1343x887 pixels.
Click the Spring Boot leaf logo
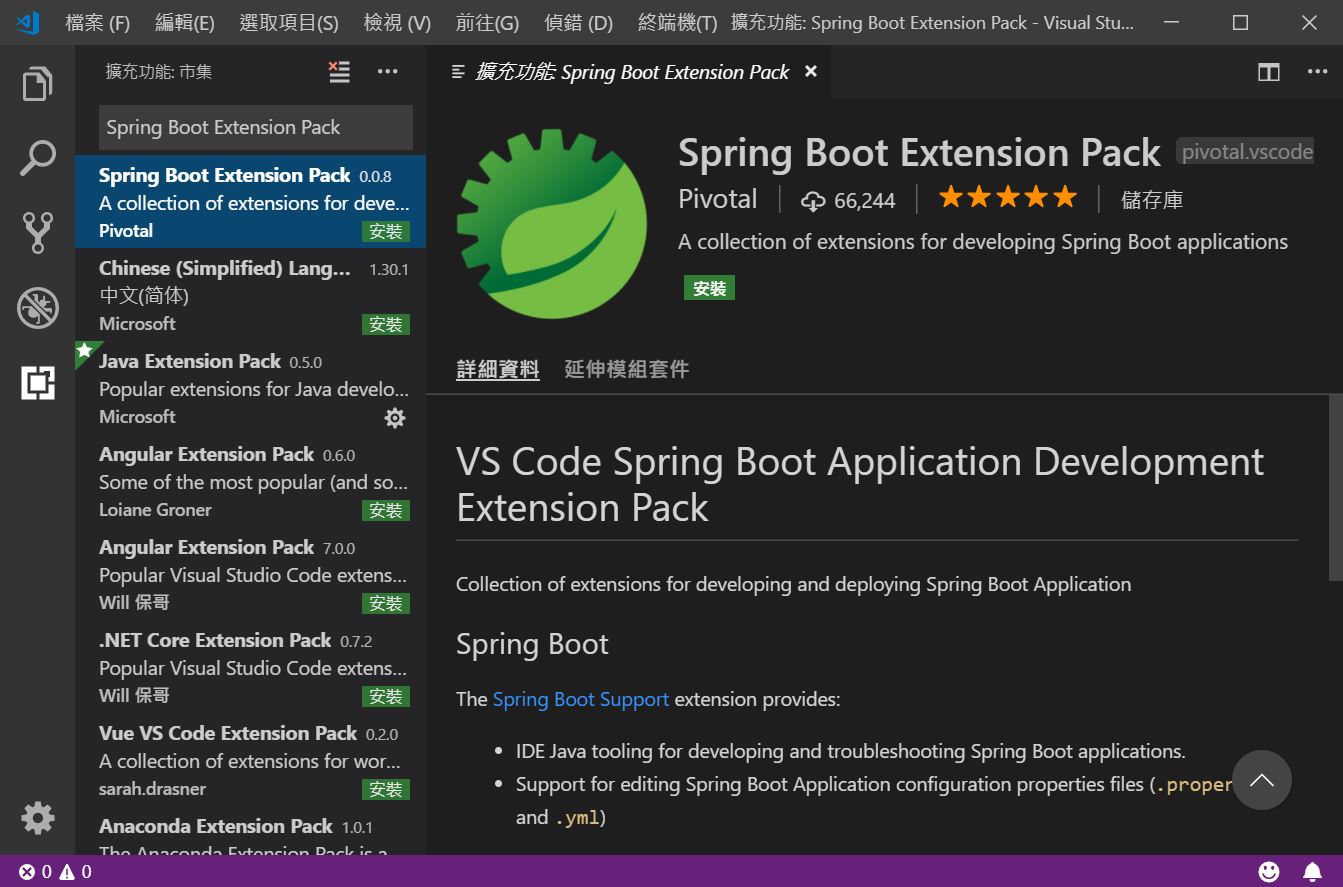pos(552,224)
